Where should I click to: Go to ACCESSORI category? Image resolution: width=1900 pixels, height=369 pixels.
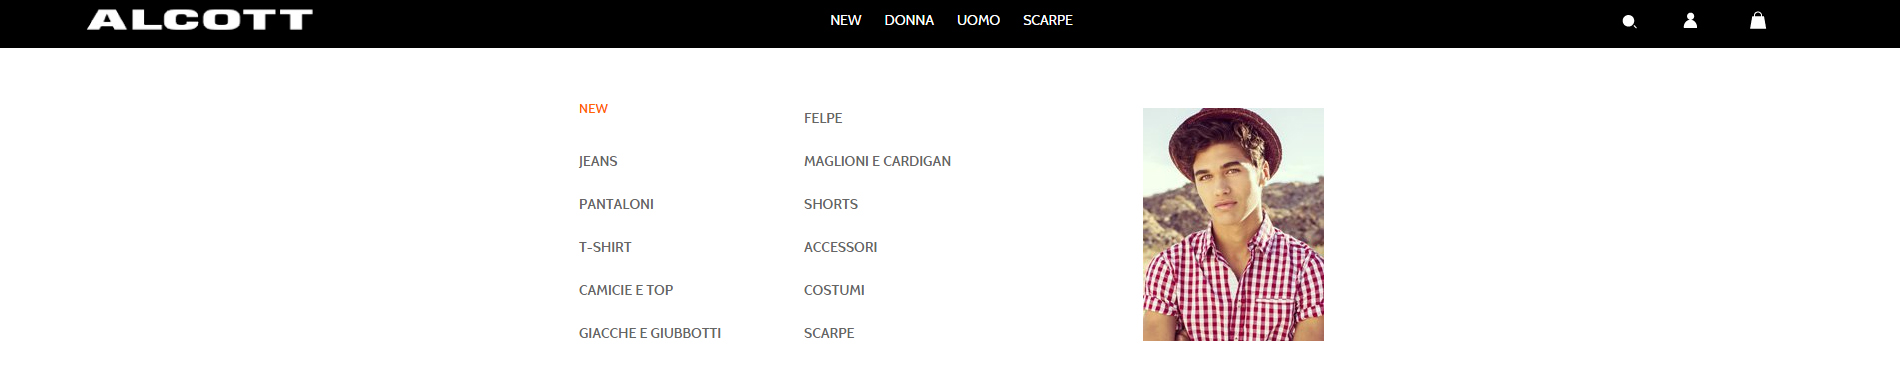[840, 247]
